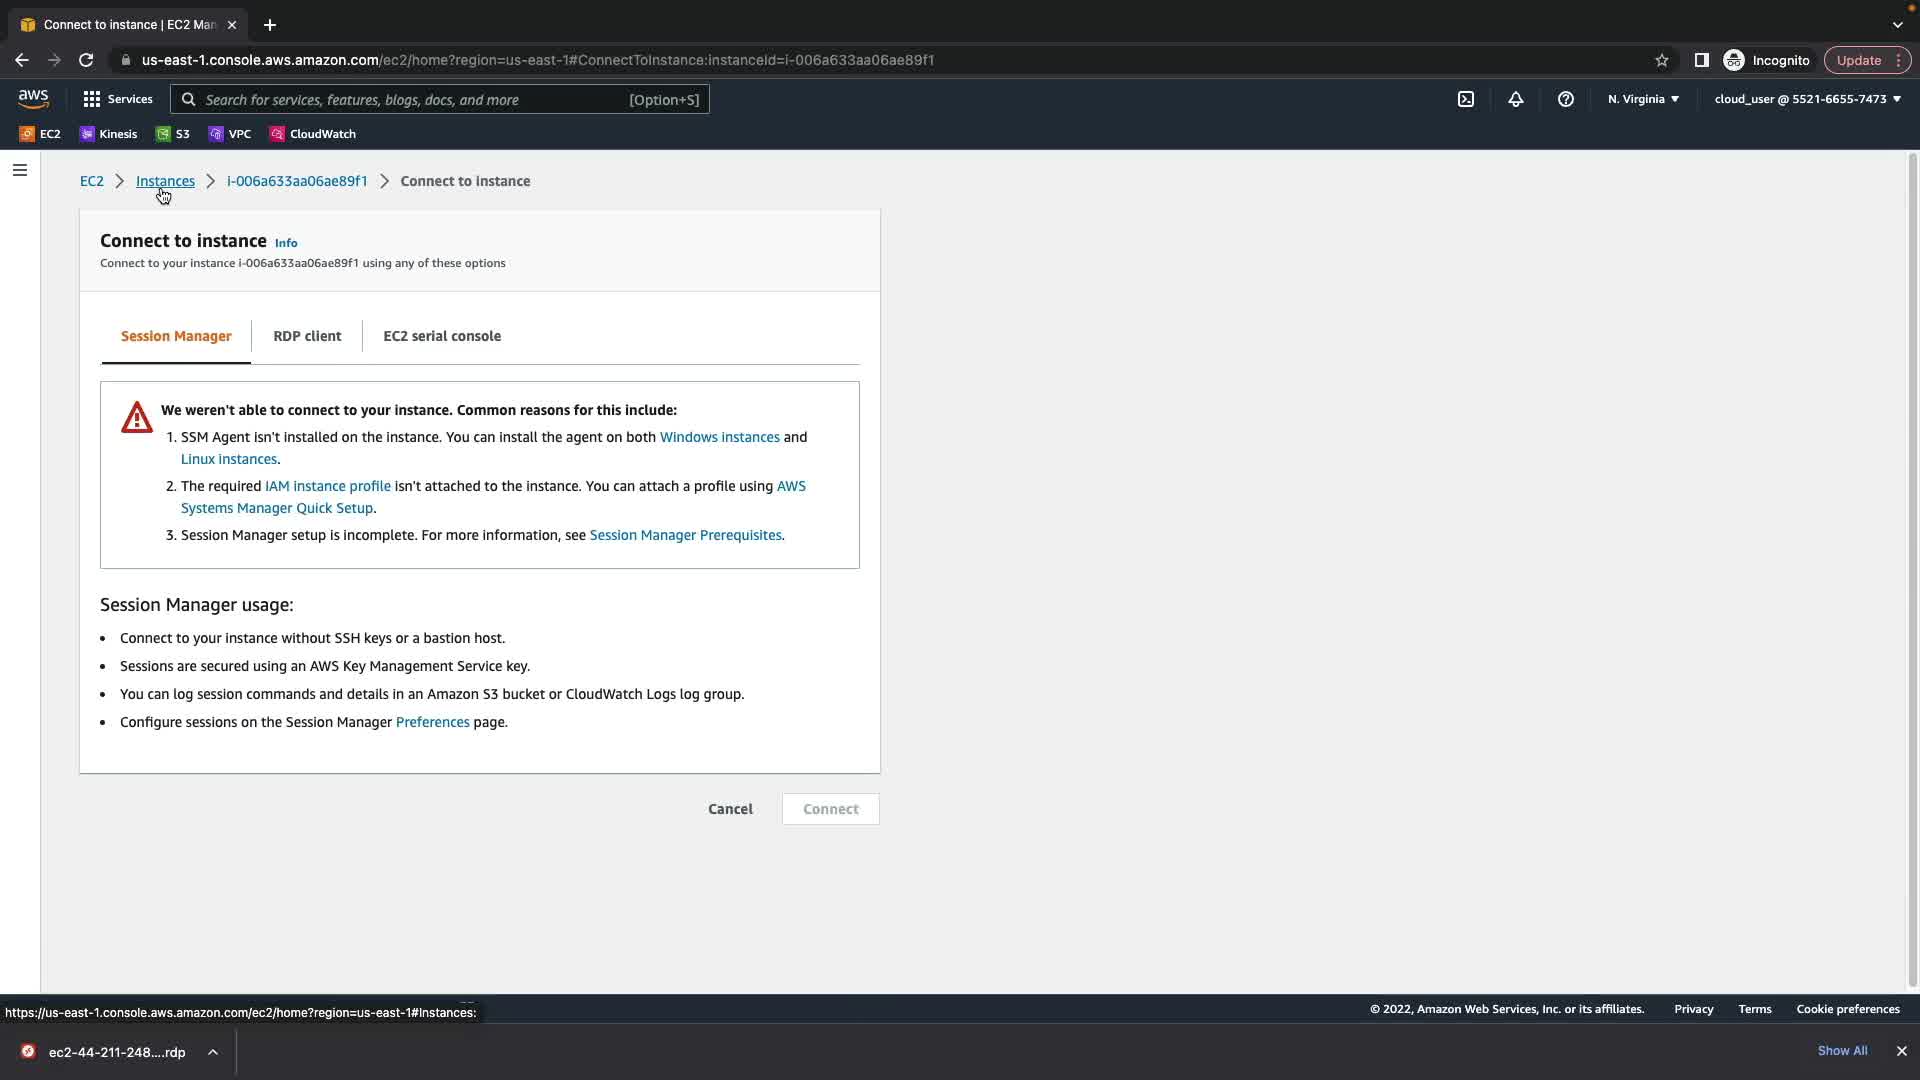Open Kinesis shortcut in favorites bar
The width and height of the screenshot is (1920, 1080).
(108, 134)
